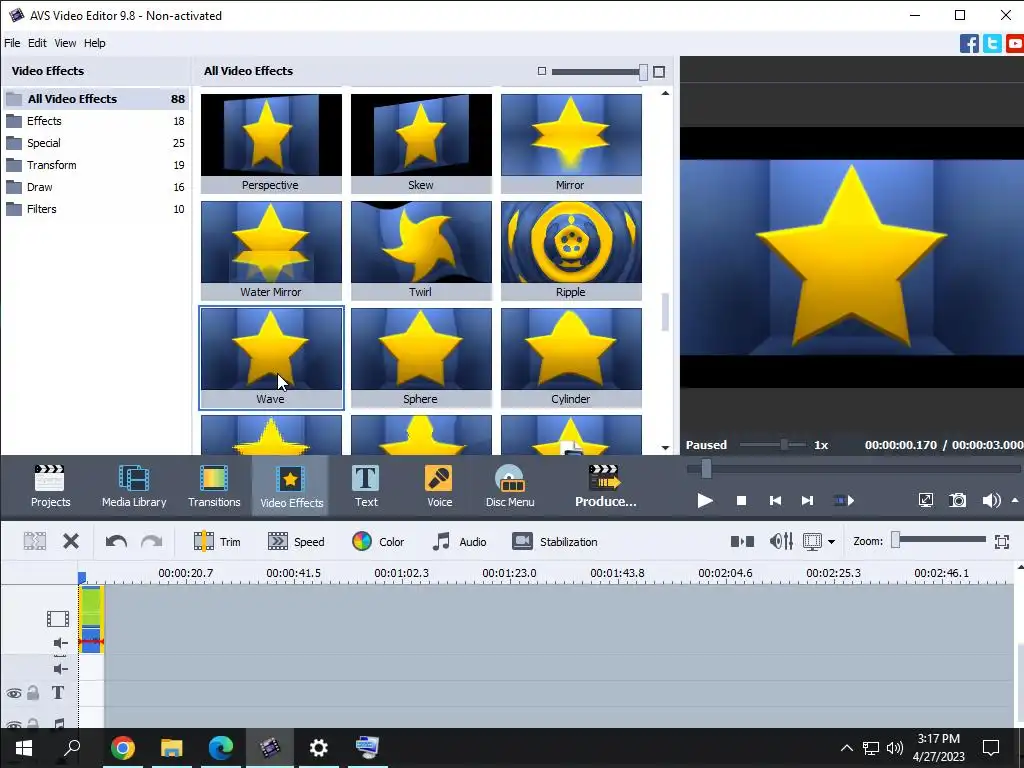
Task: Redo the last undone action
Action: tap(152, 541)
